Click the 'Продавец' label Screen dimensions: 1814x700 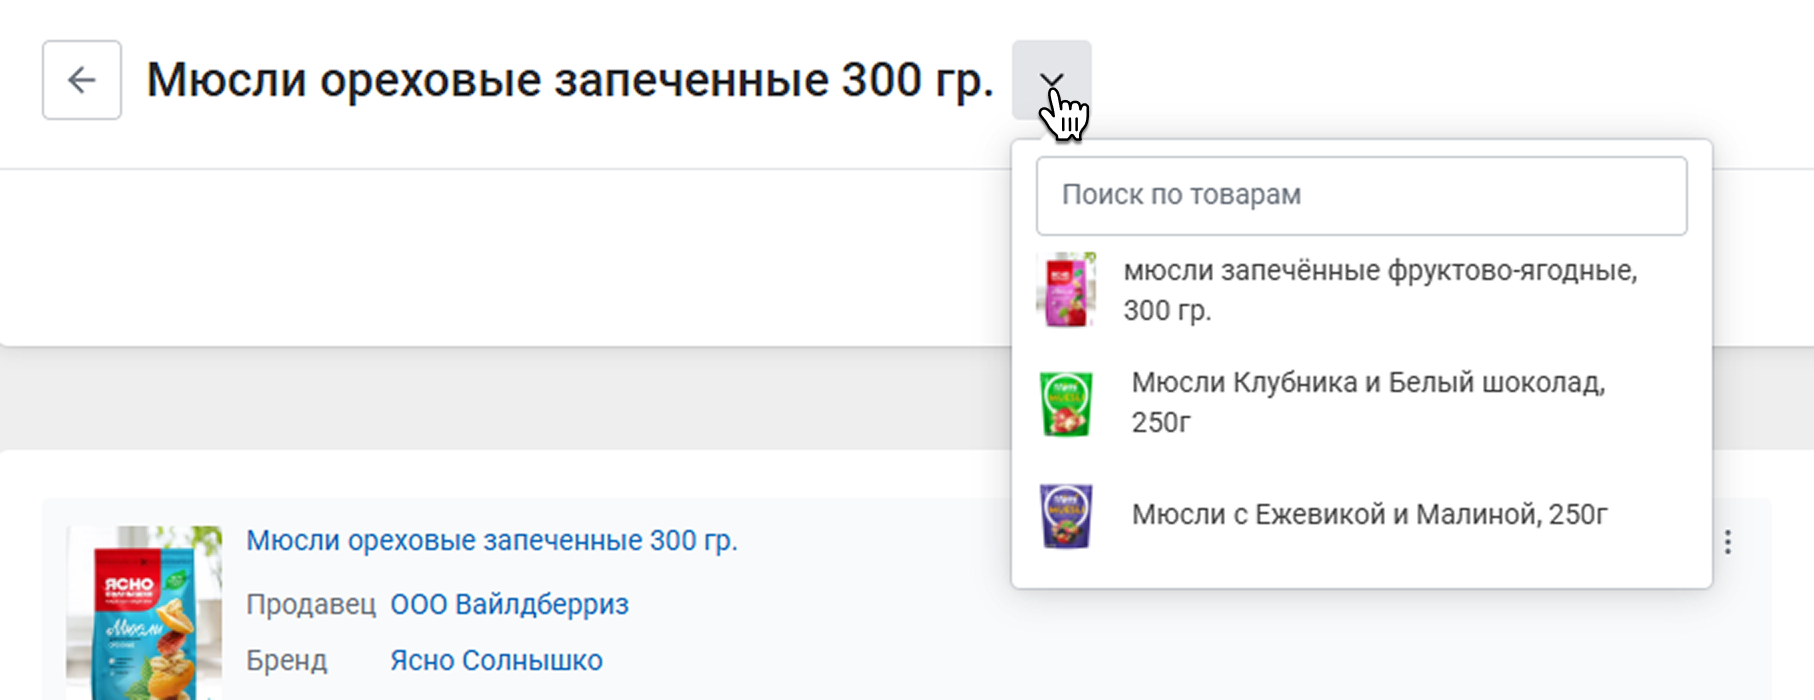311,605
